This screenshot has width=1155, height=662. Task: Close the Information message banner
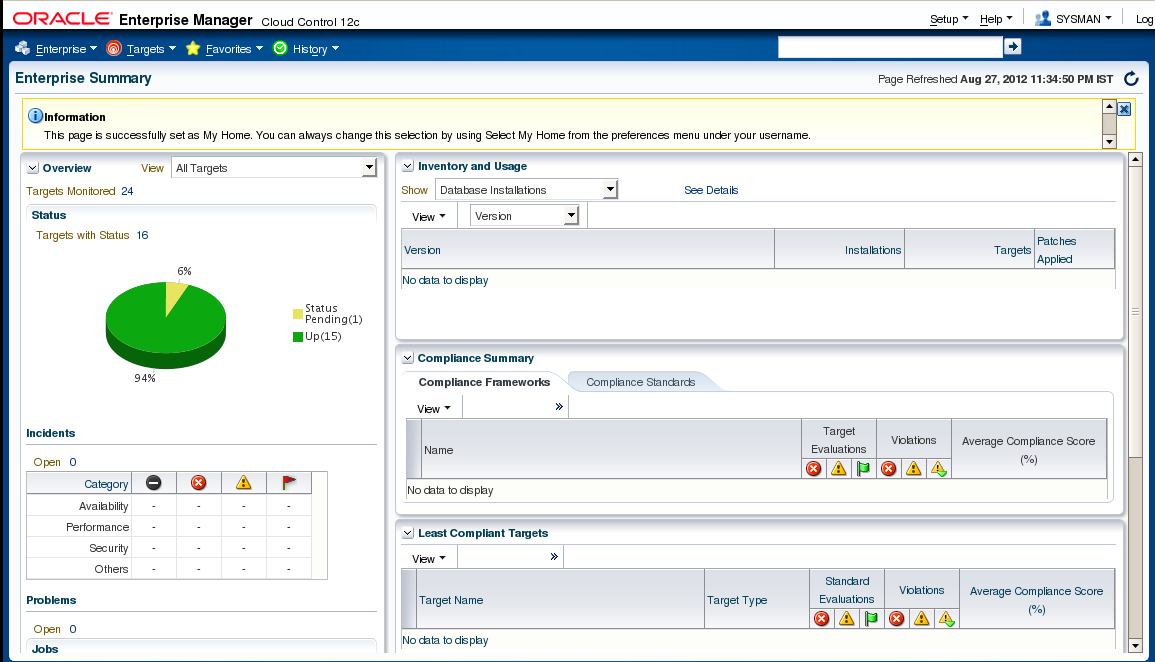click(x=1124, y=109)
